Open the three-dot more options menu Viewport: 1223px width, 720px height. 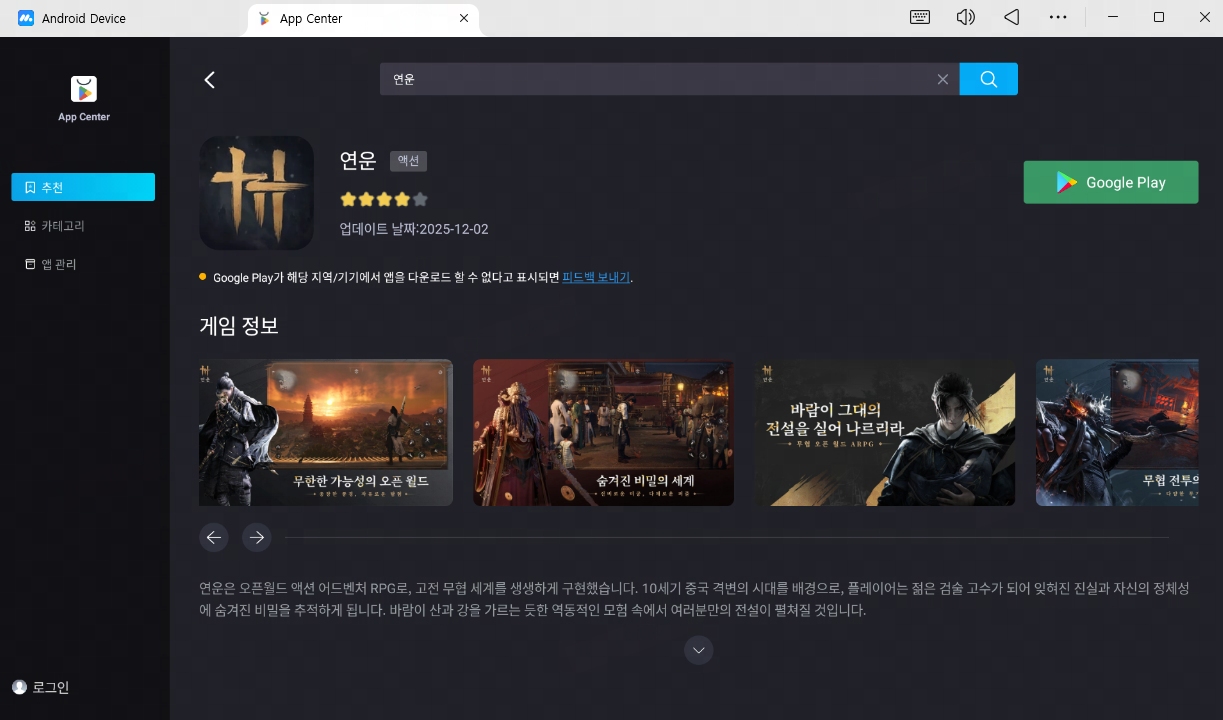click(x=1057, y=17)
